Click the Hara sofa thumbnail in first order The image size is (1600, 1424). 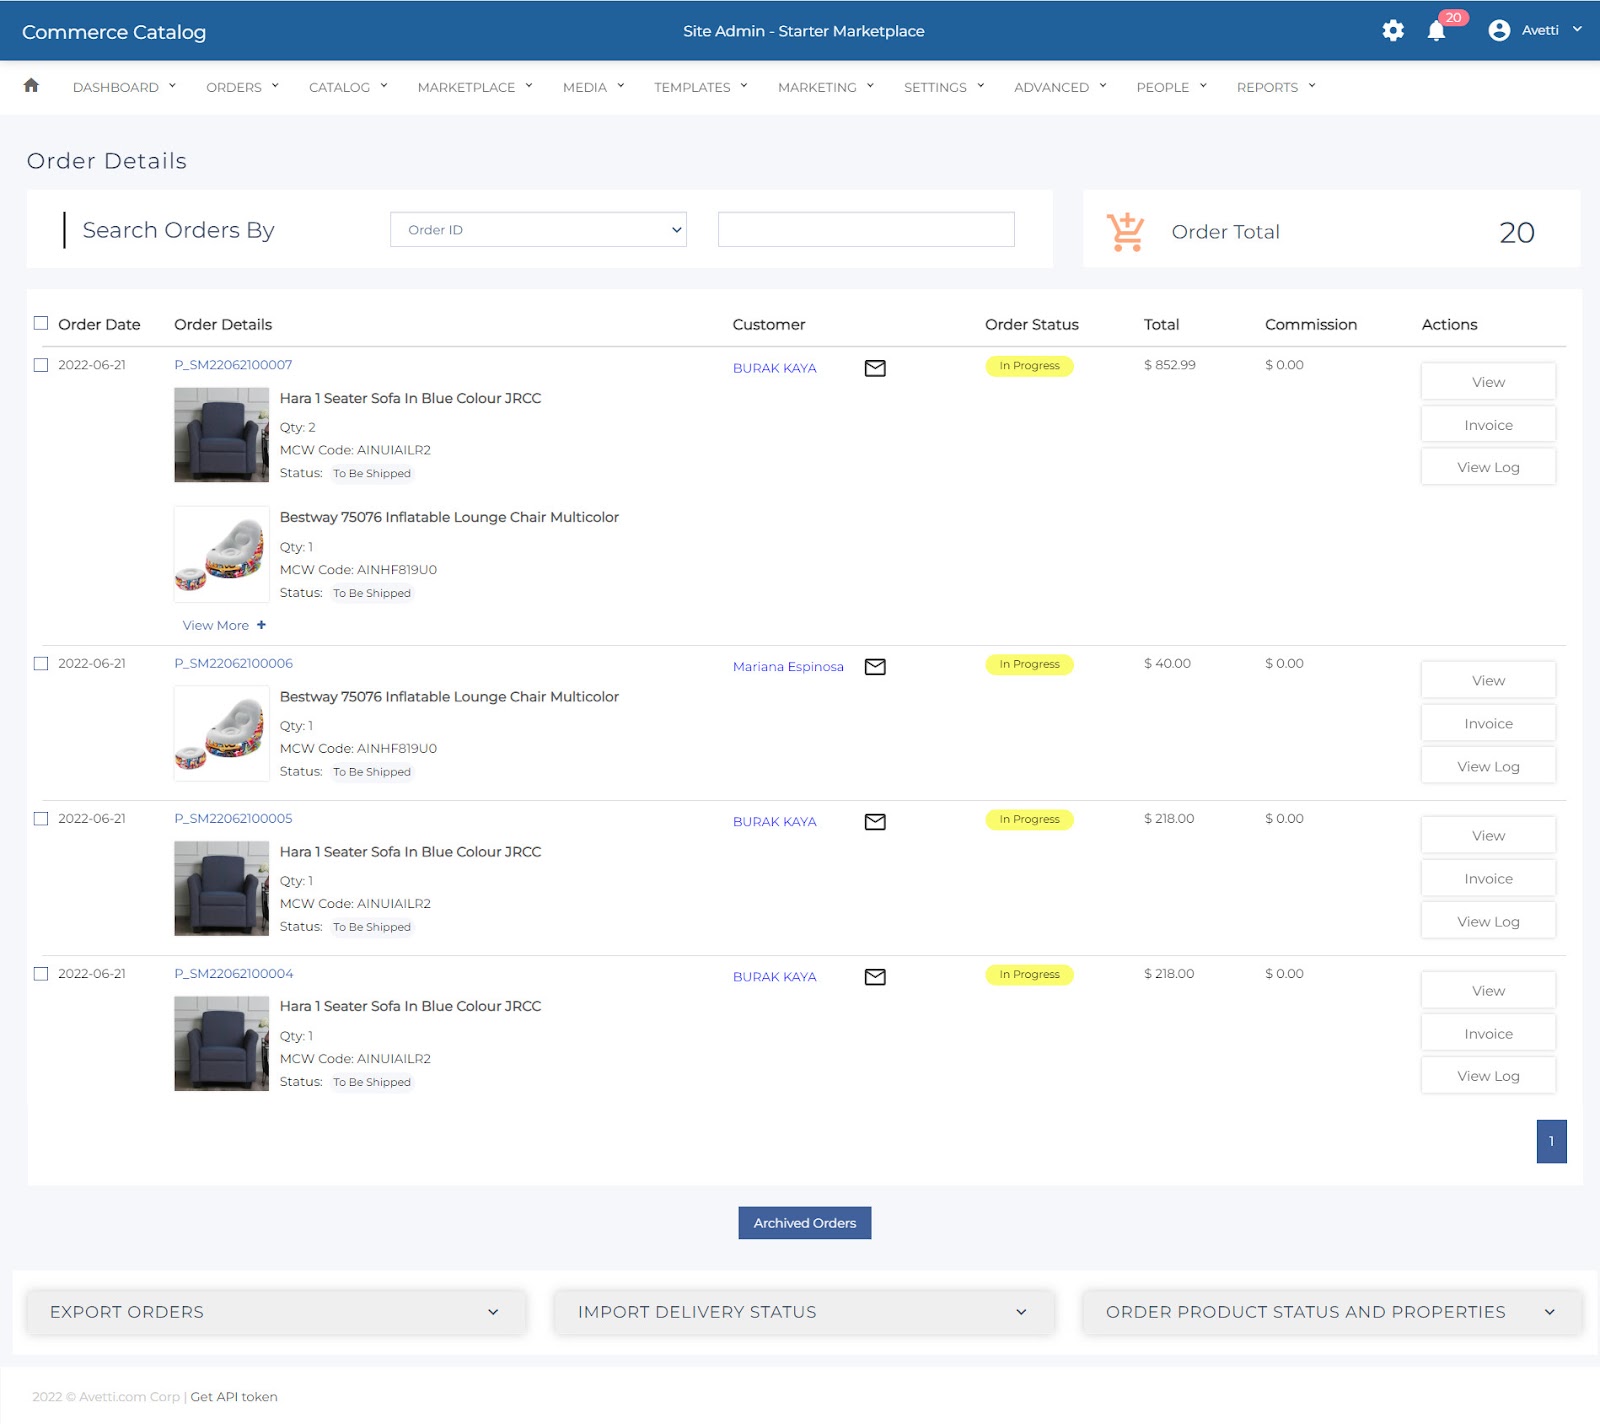tap(221, 435)
